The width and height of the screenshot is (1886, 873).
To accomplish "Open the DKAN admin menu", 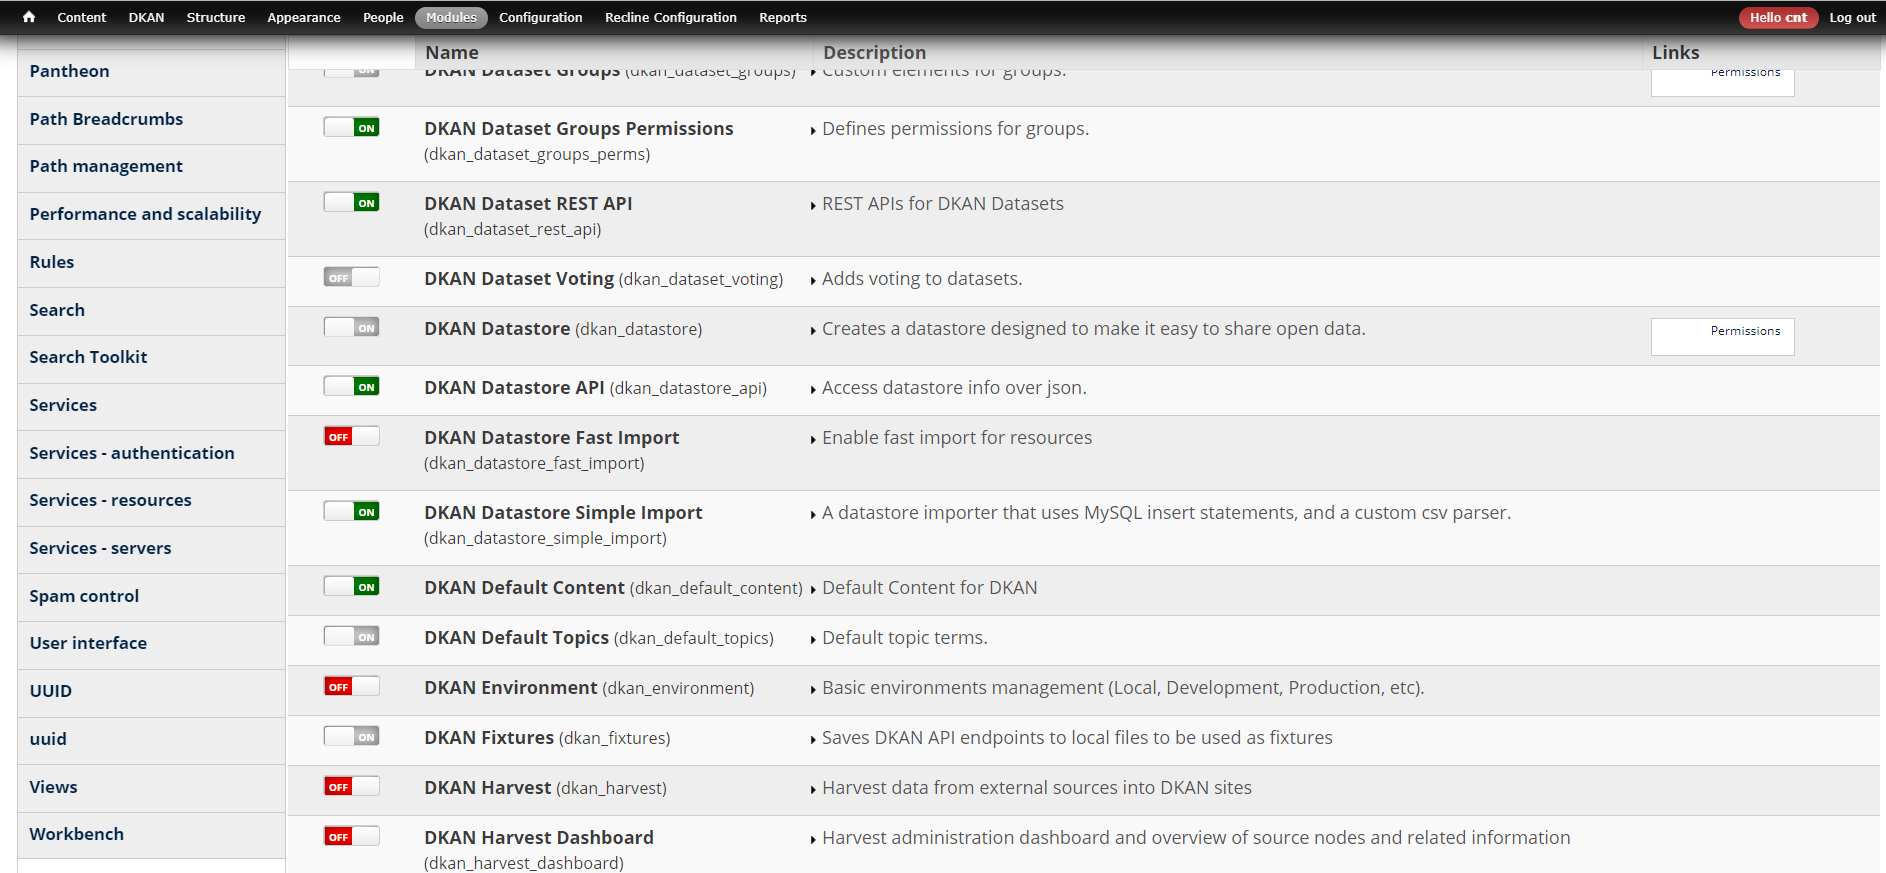I will (x=146, y=17).
